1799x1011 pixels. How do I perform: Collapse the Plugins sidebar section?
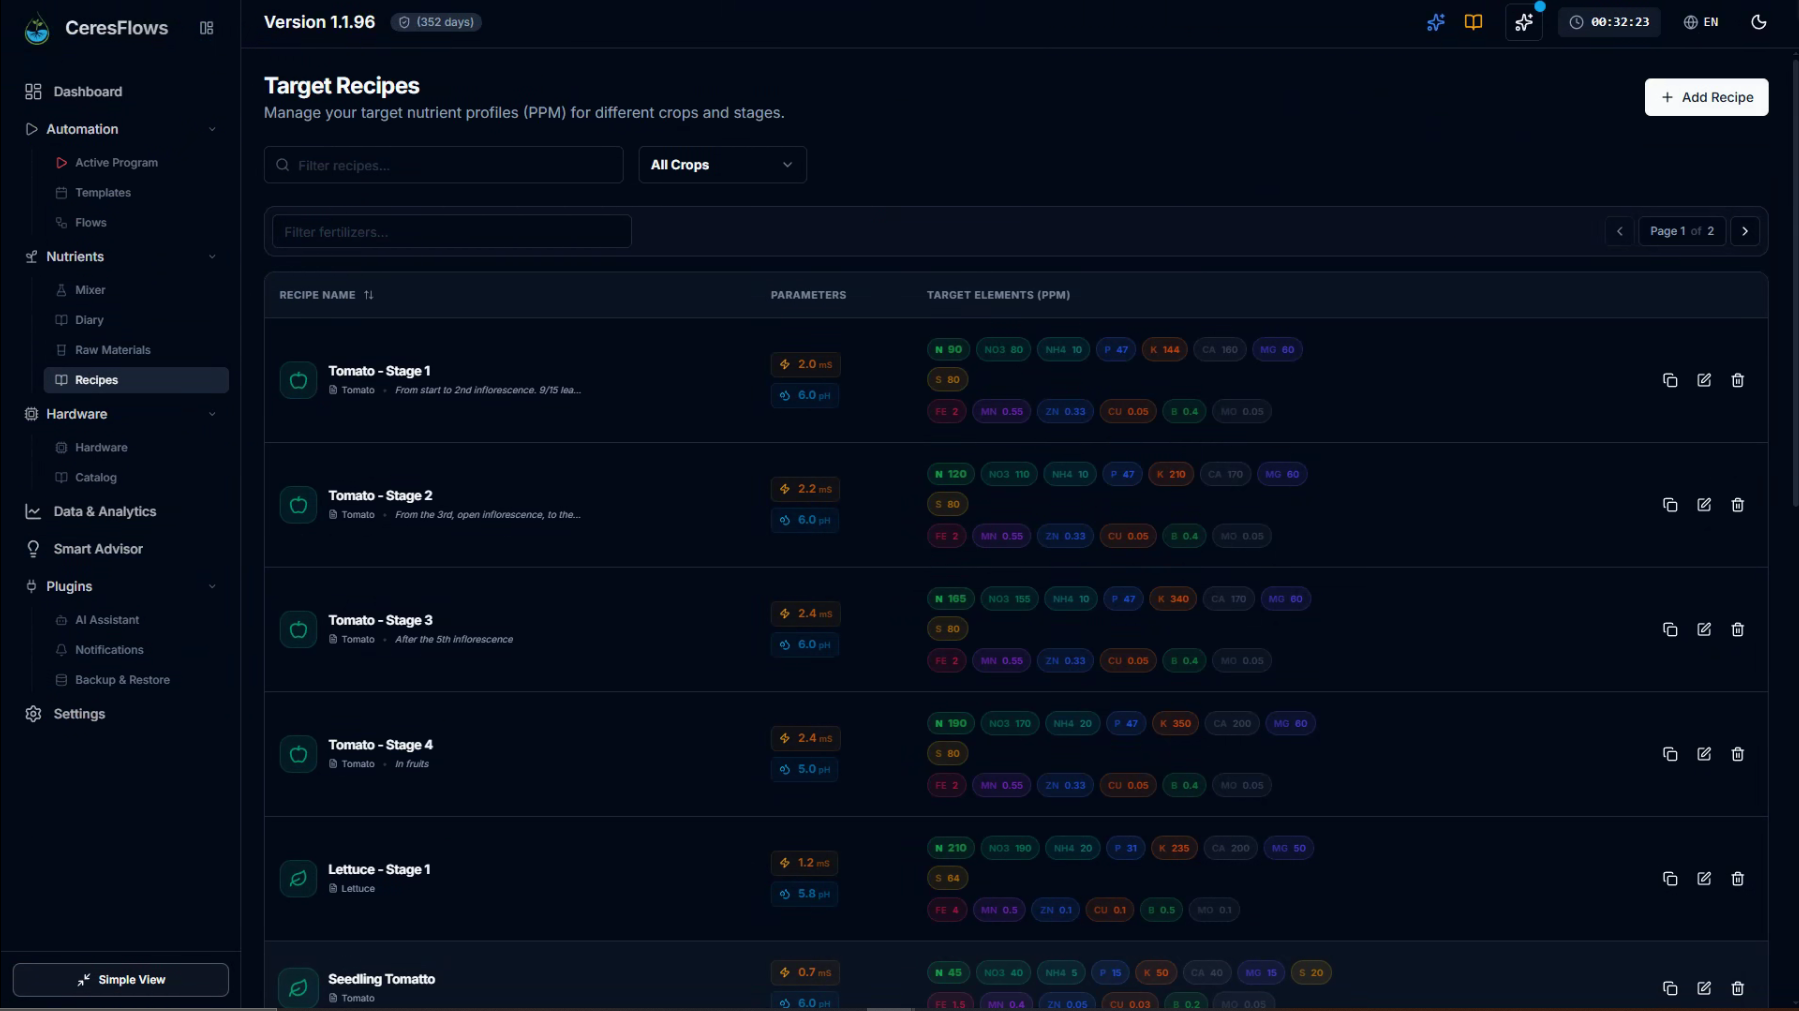[x=121, y=586]
